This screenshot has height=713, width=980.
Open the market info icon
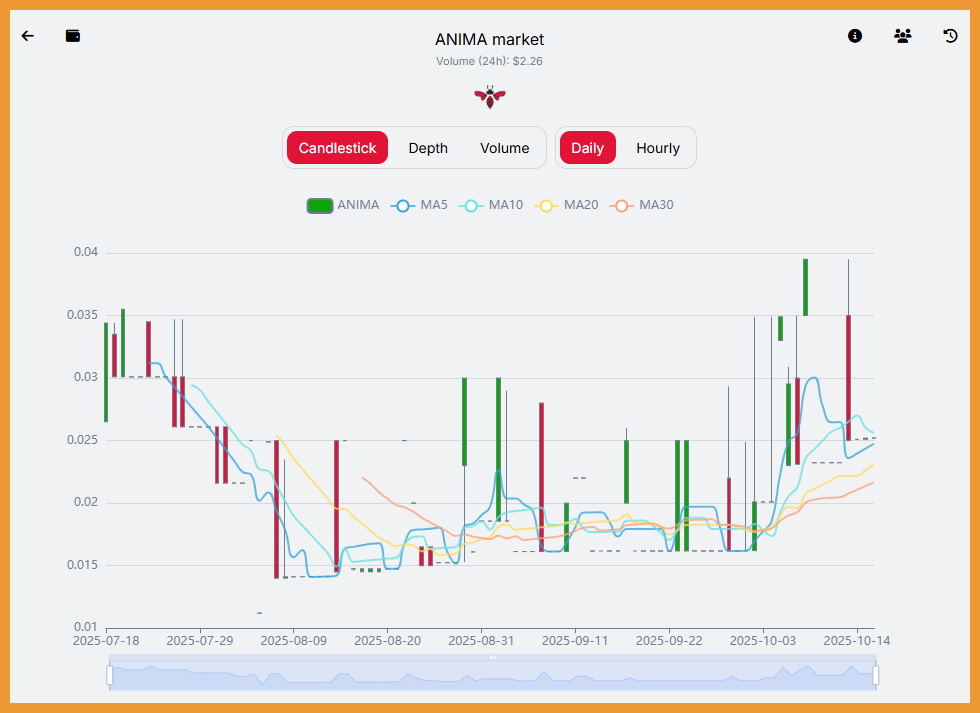(x=855, y=36)
